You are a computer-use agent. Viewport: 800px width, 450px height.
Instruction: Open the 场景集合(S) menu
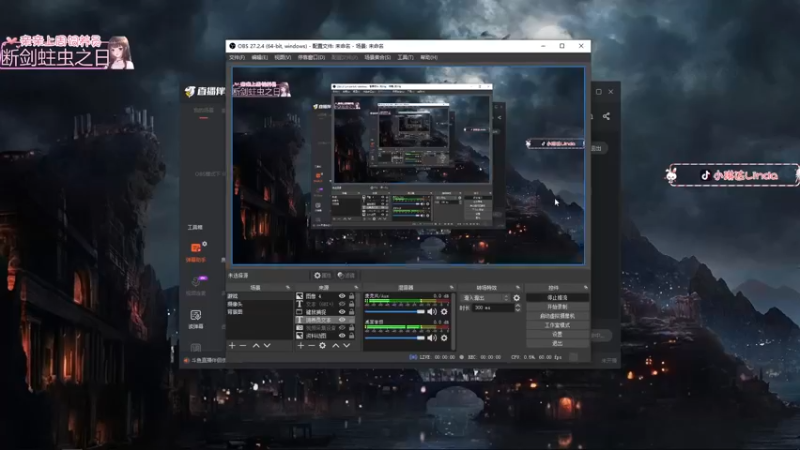tap(378, 58)
